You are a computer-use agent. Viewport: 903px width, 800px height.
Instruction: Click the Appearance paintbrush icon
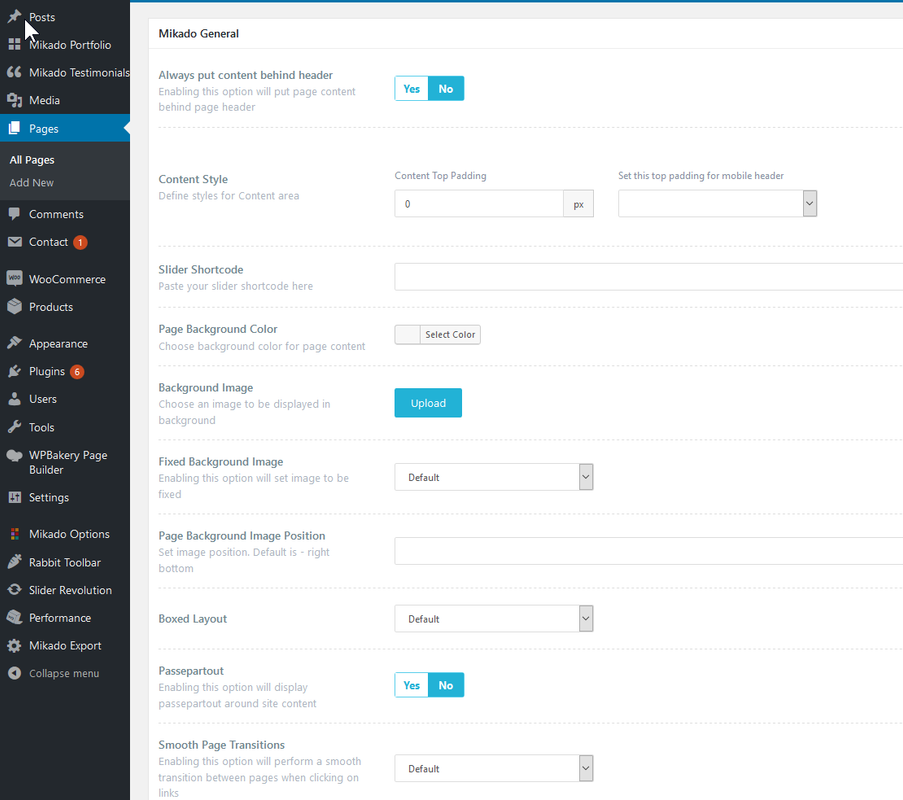(14, 343)
